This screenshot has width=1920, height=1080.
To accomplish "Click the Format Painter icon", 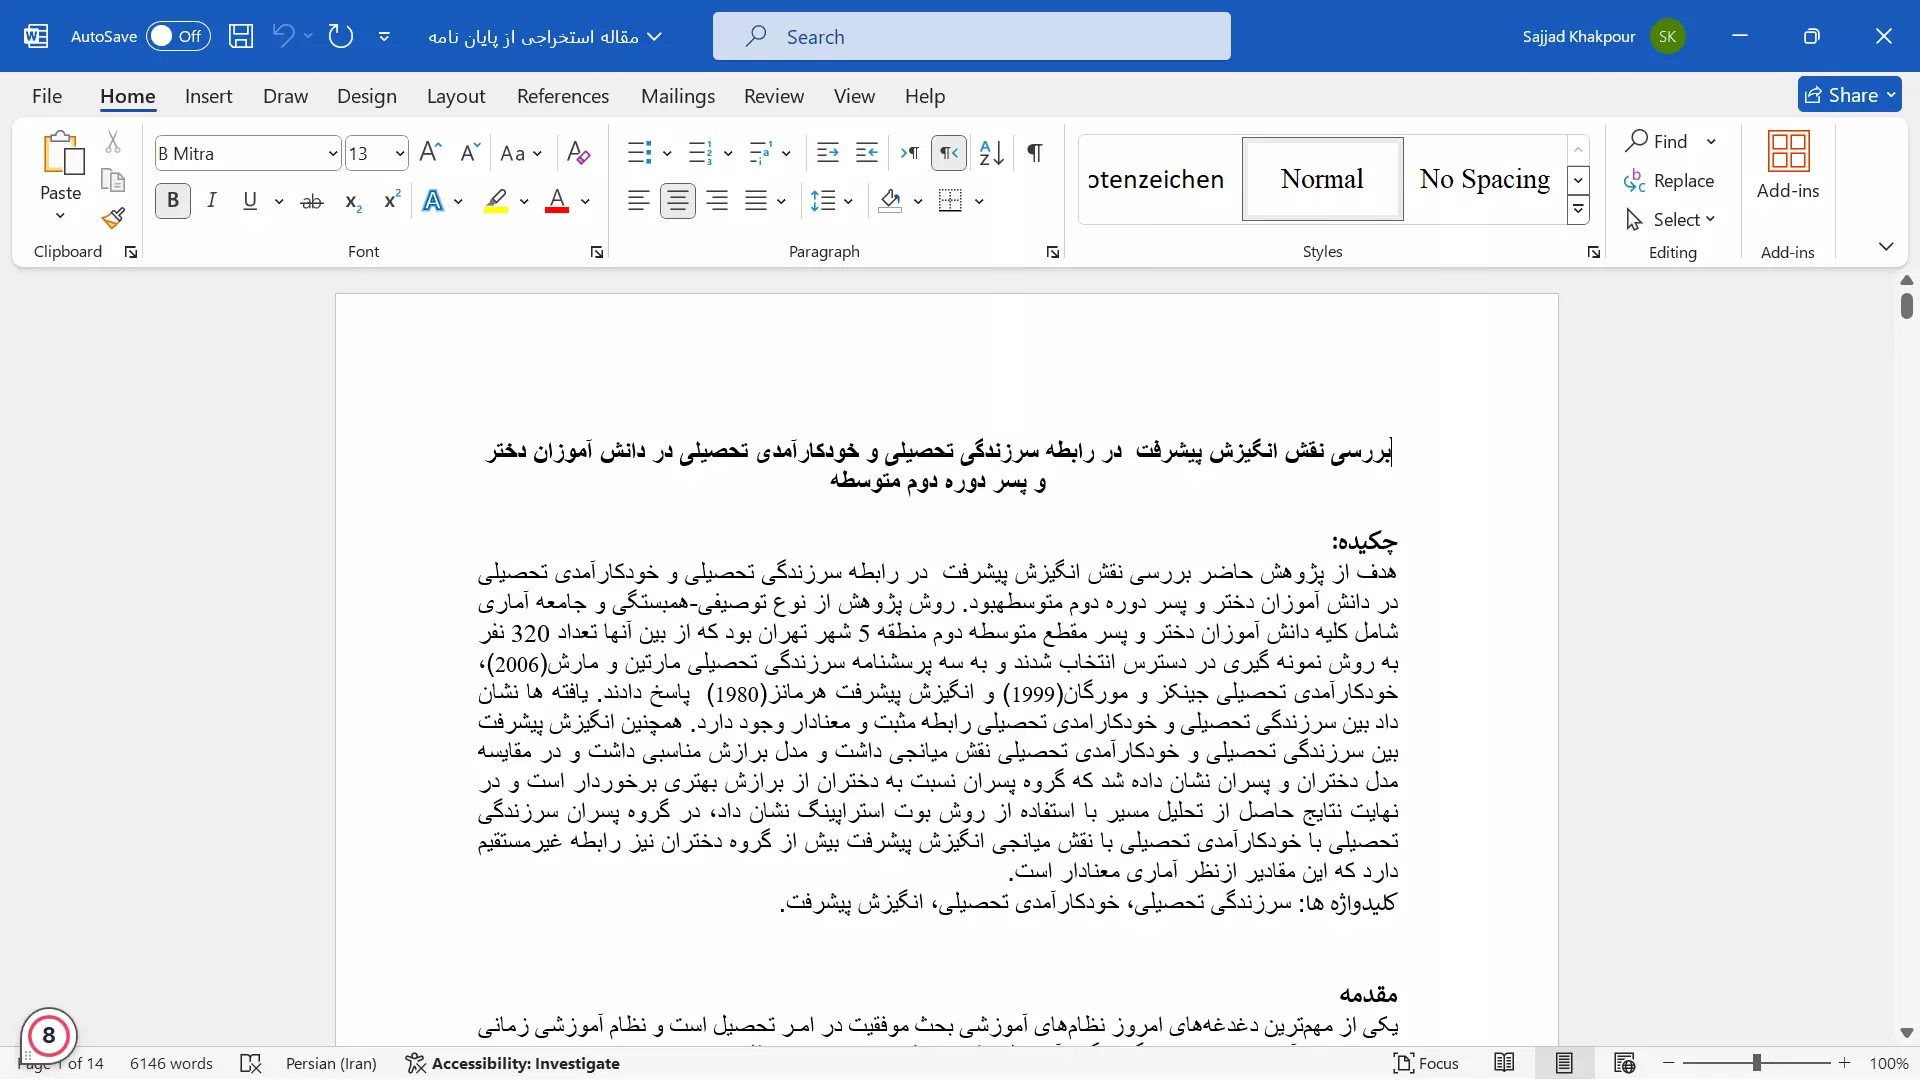I will 113,218.
